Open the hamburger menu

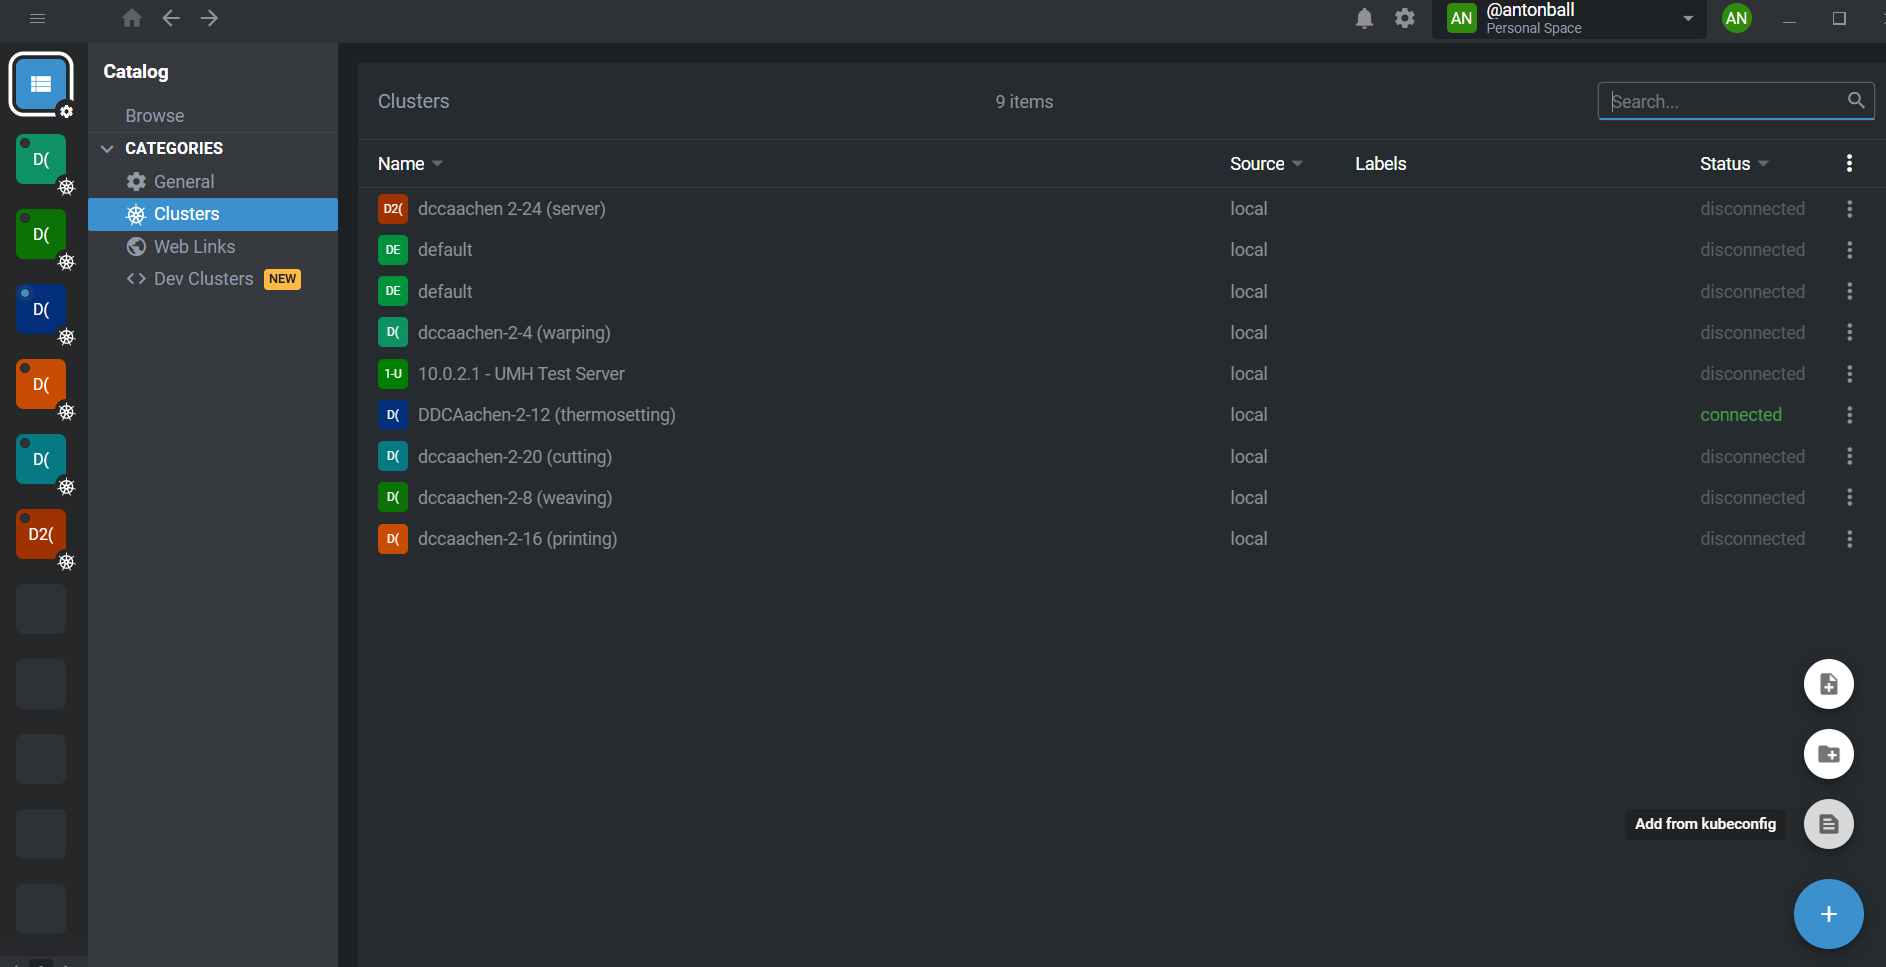click(38, 18)
